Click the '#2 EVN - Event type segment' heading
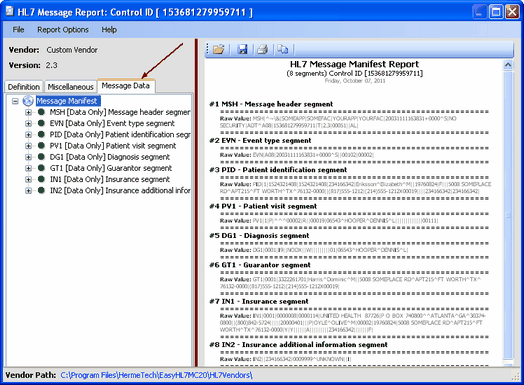This screenshot has height=385, width=524. tap(260, 140)
